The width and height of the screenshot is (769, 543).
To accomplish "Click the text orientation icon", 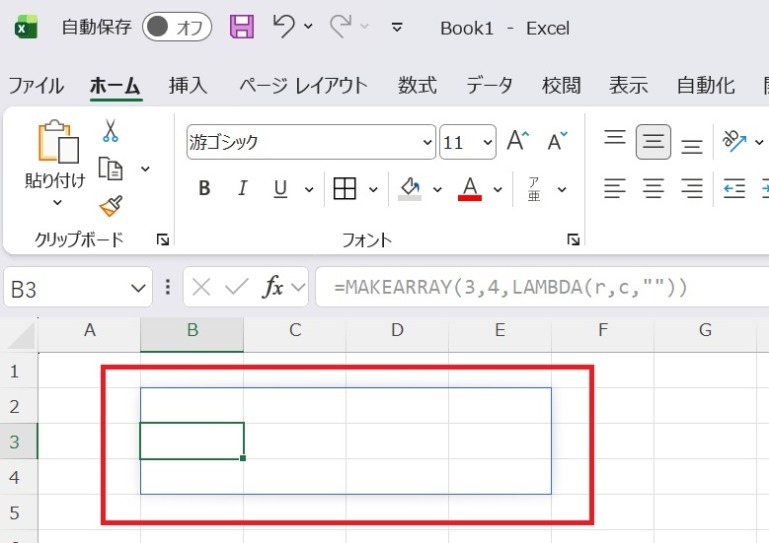I will click(734, 141).
